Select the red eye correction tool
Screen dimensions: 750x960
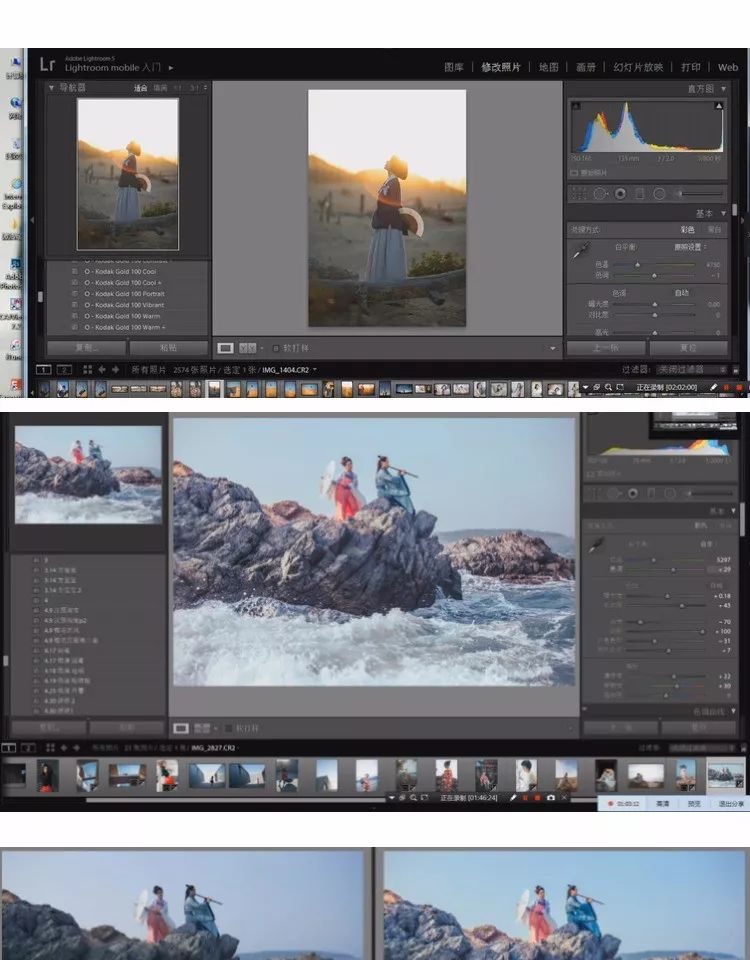tap(620, 193)
